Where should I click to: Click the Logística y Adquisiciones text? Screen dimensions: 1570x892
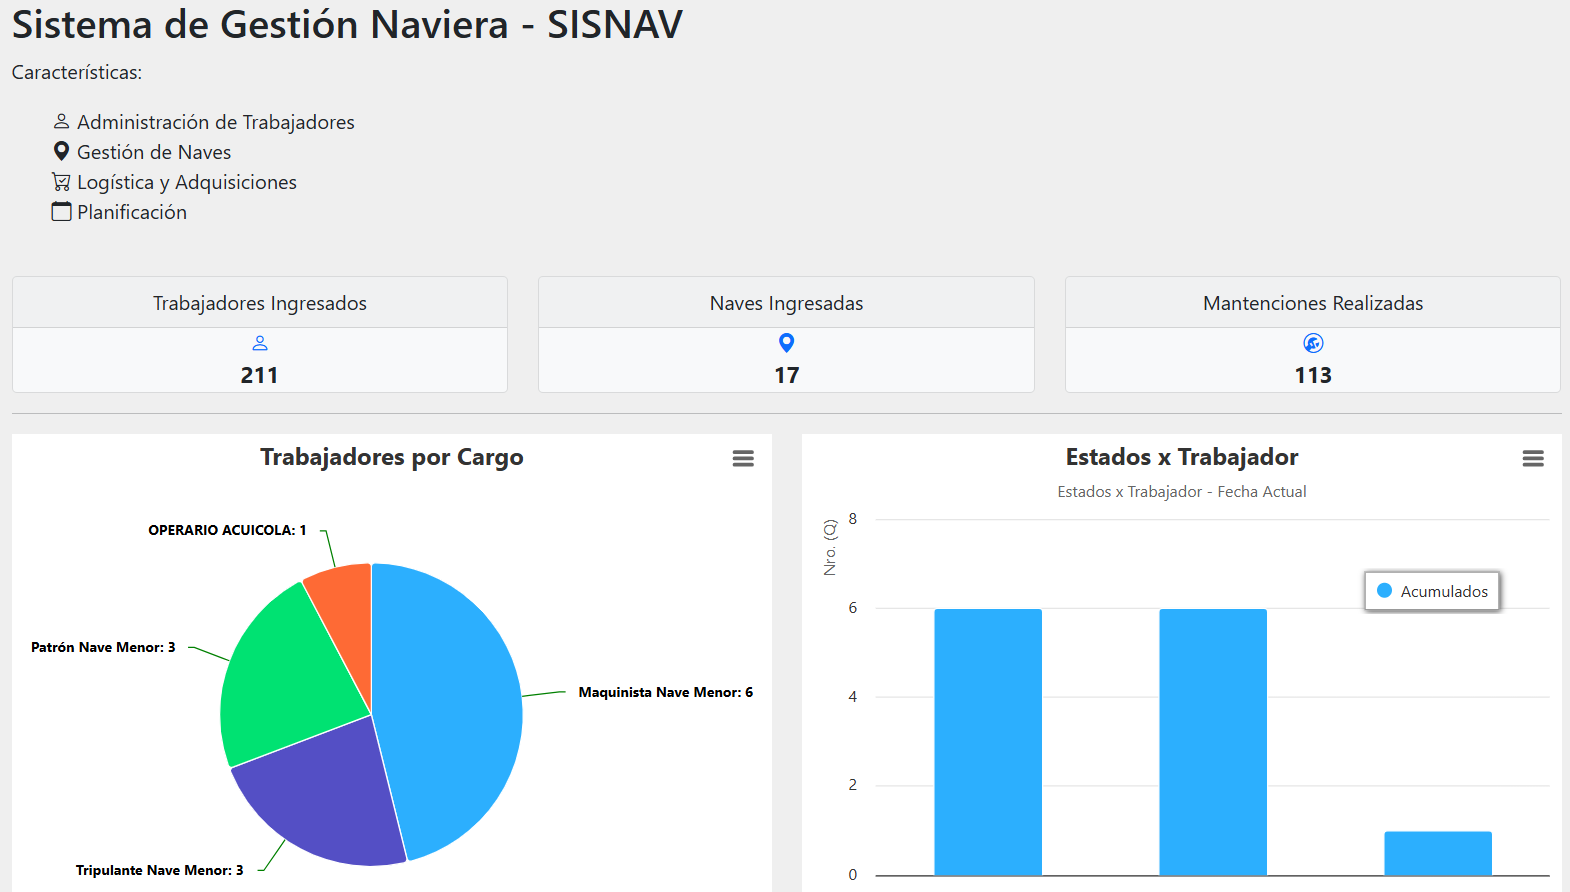click(x=187, y=182)
